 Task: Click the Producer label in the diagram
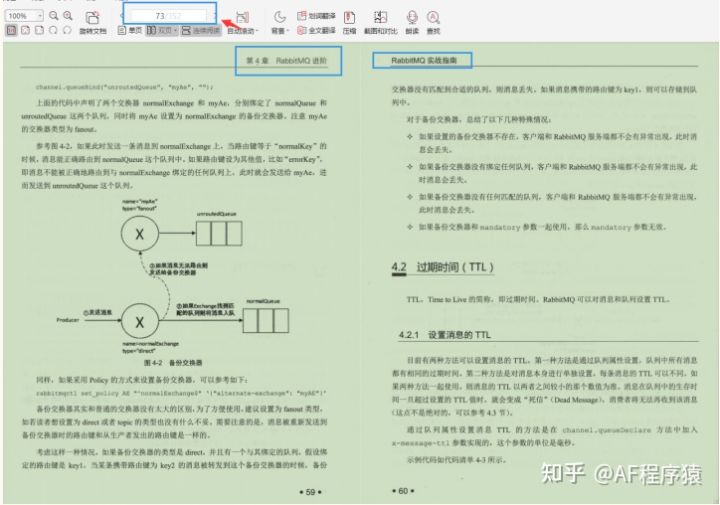point(68,320)
